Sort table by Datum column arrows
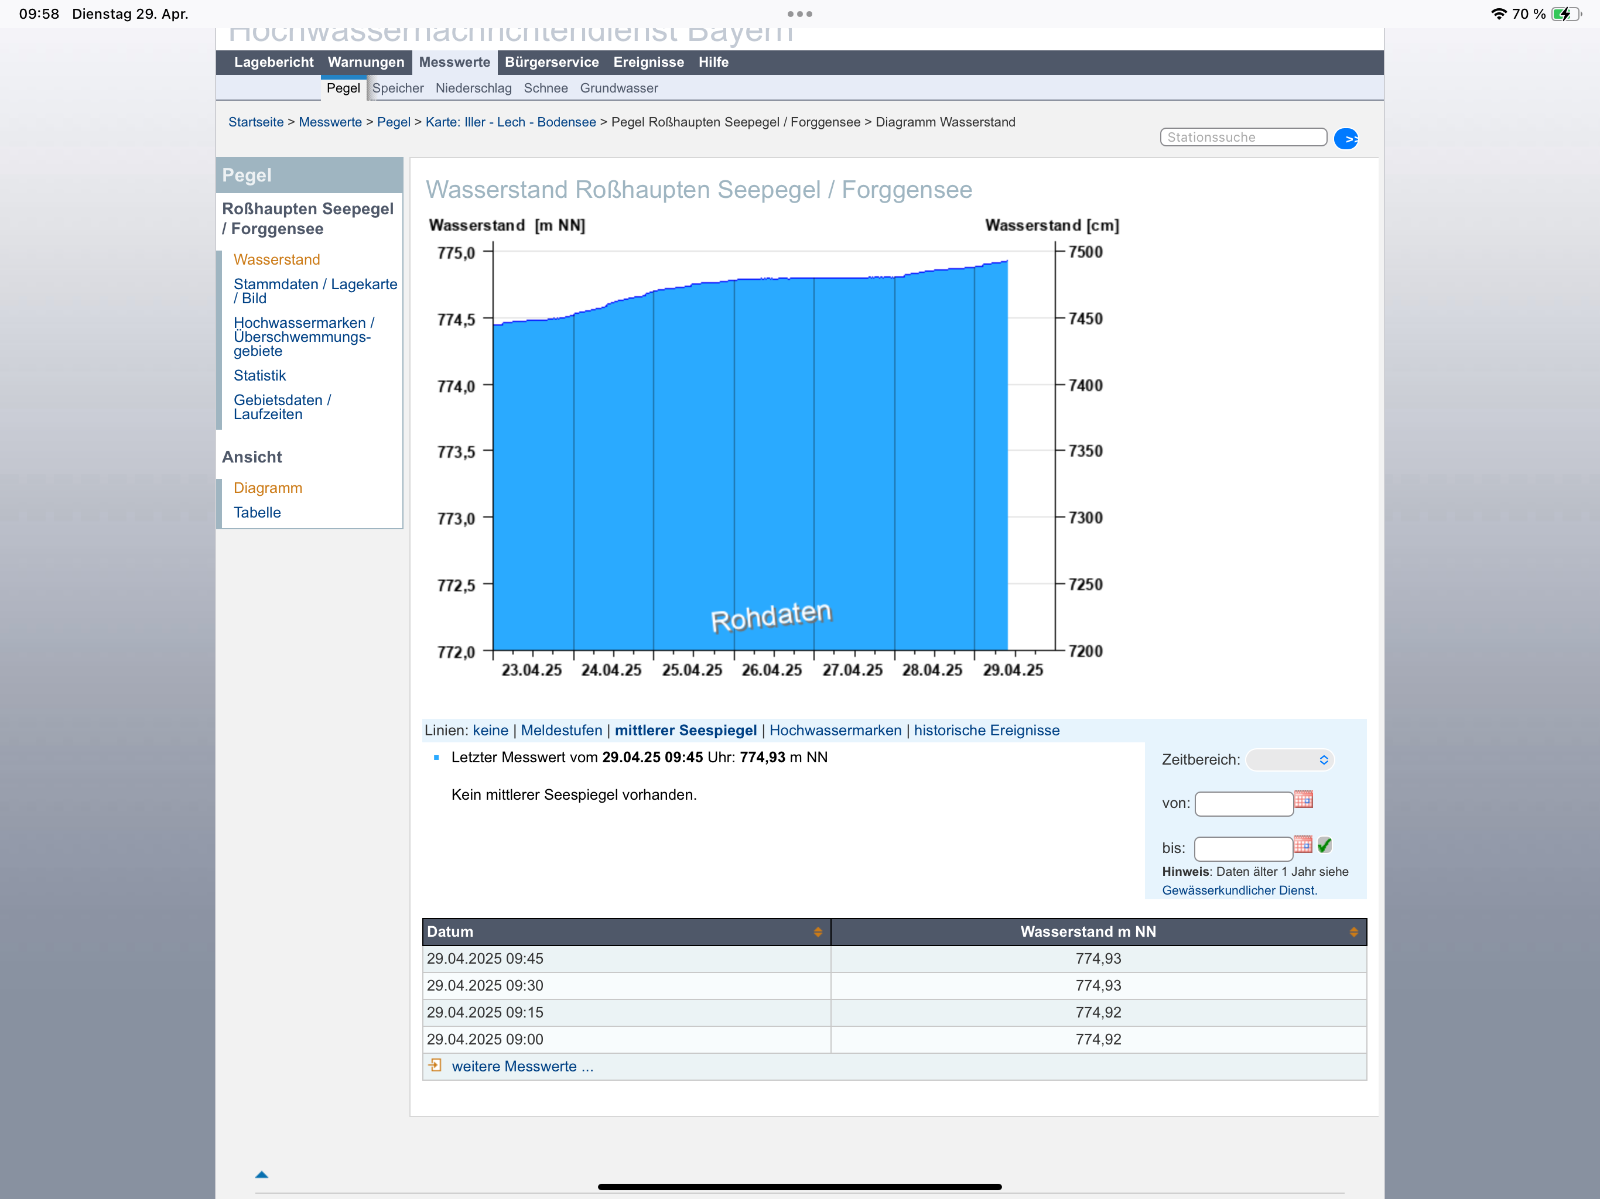 [818, 932]
